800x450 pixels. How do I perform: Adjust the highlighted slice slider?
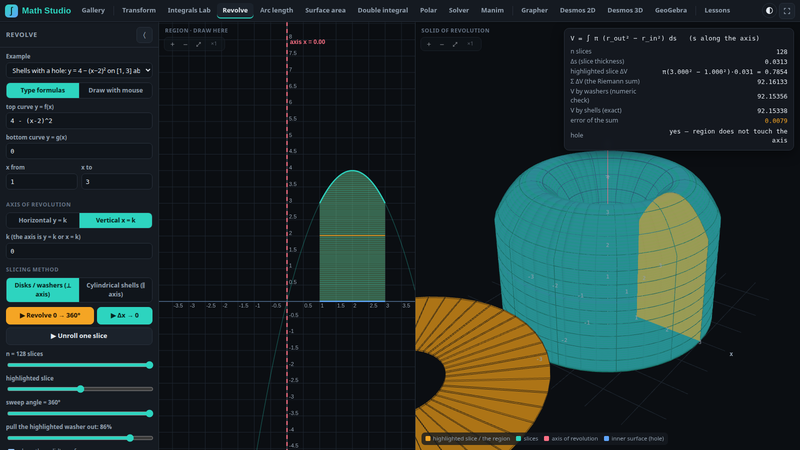click(x=79, y=389)
